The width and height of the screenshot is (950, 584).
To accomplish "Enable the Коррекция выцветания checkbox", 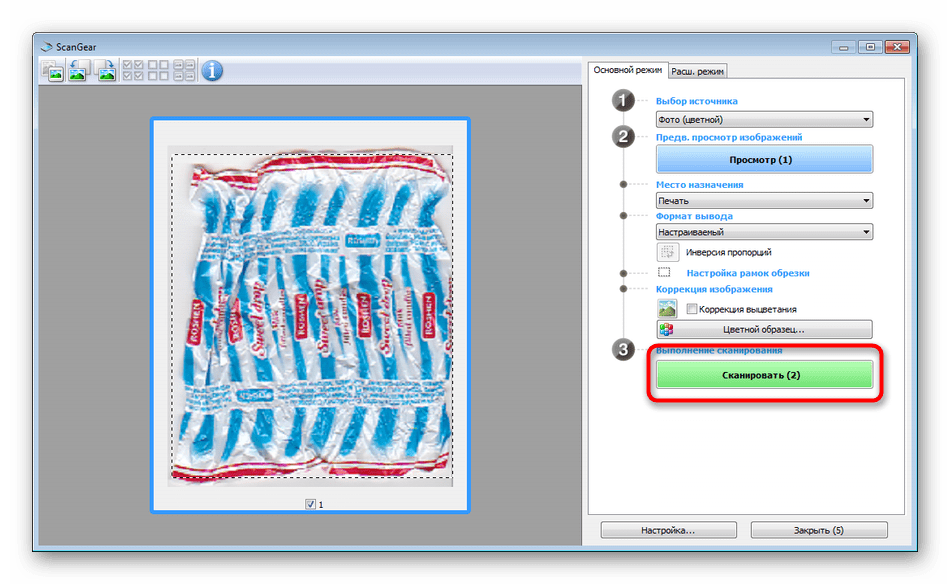I will point(692,309).
